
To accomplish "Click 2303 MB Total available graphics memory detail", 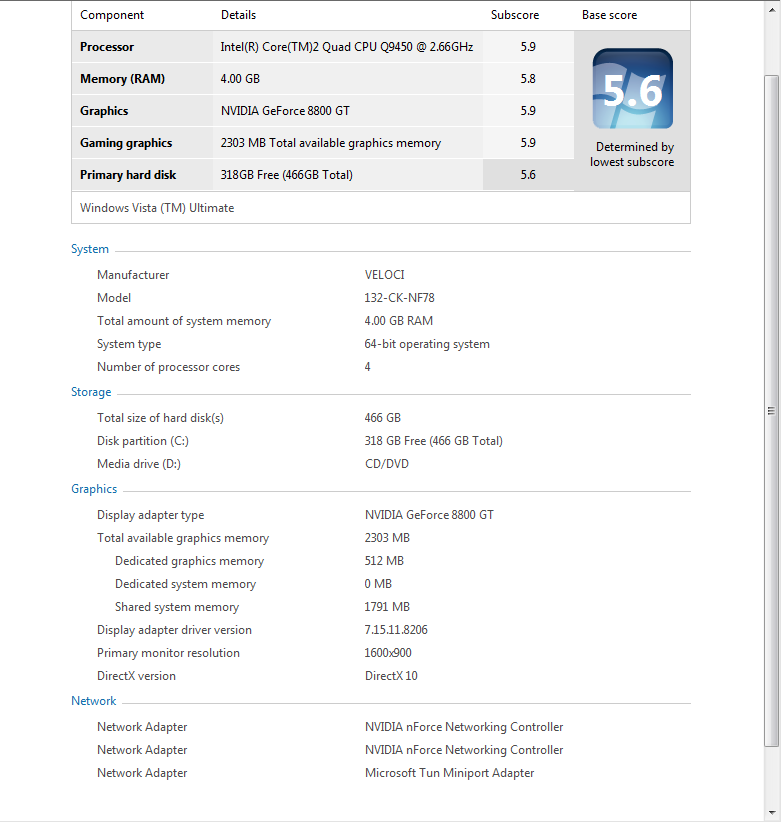I will (x=331, y=143).
